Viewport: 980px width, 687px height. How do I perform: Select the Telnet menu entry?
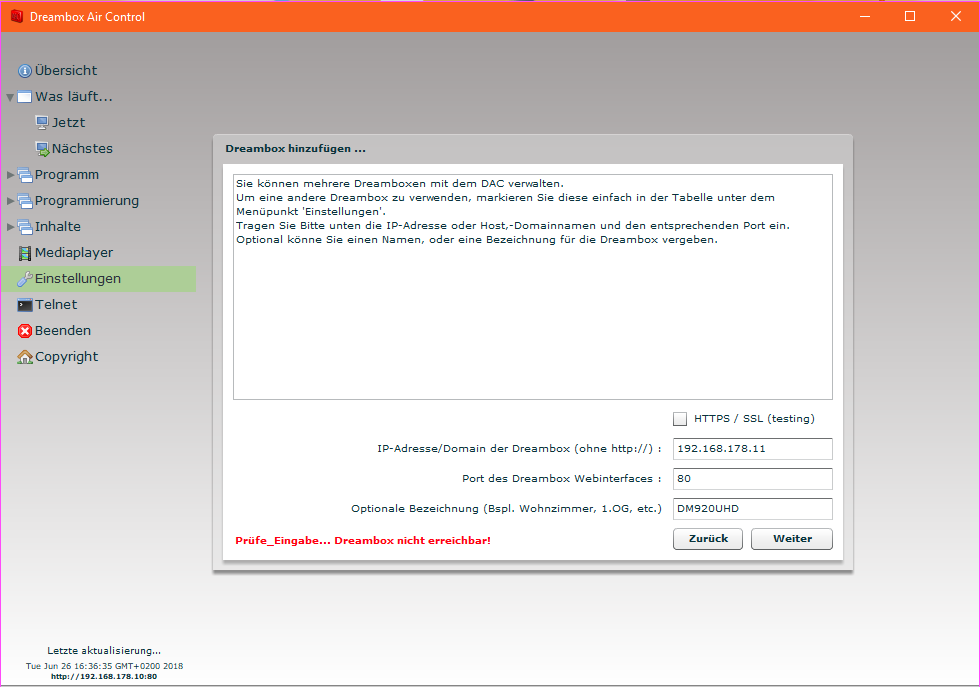coord(56,305)
